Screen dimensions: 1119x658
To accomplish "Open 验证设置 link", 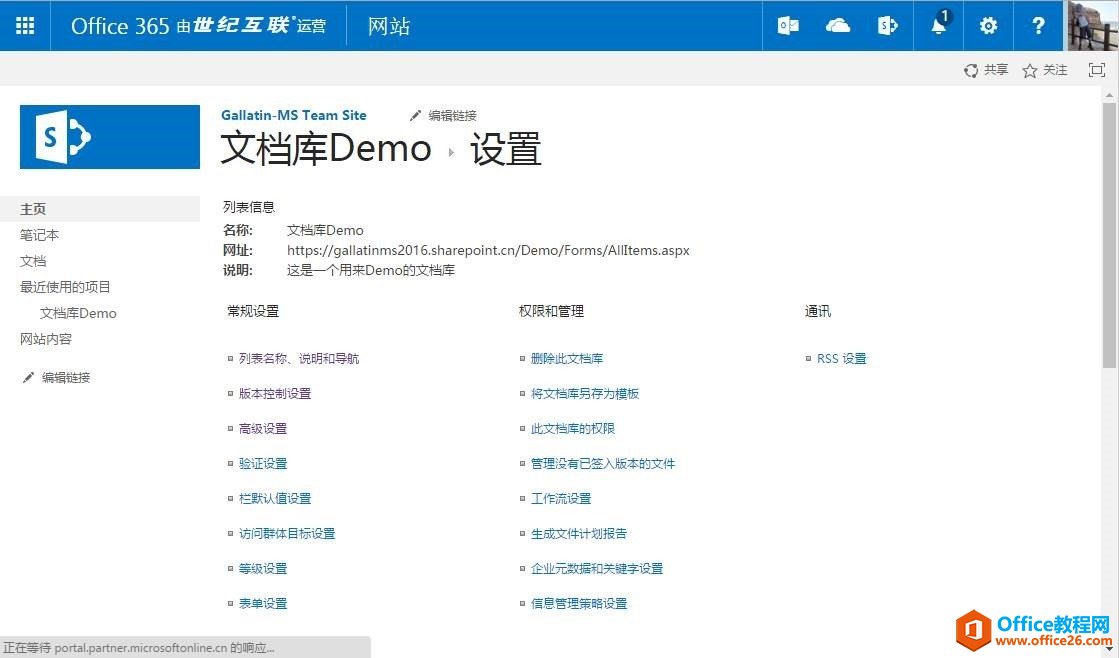I will (x=263, y=463).
